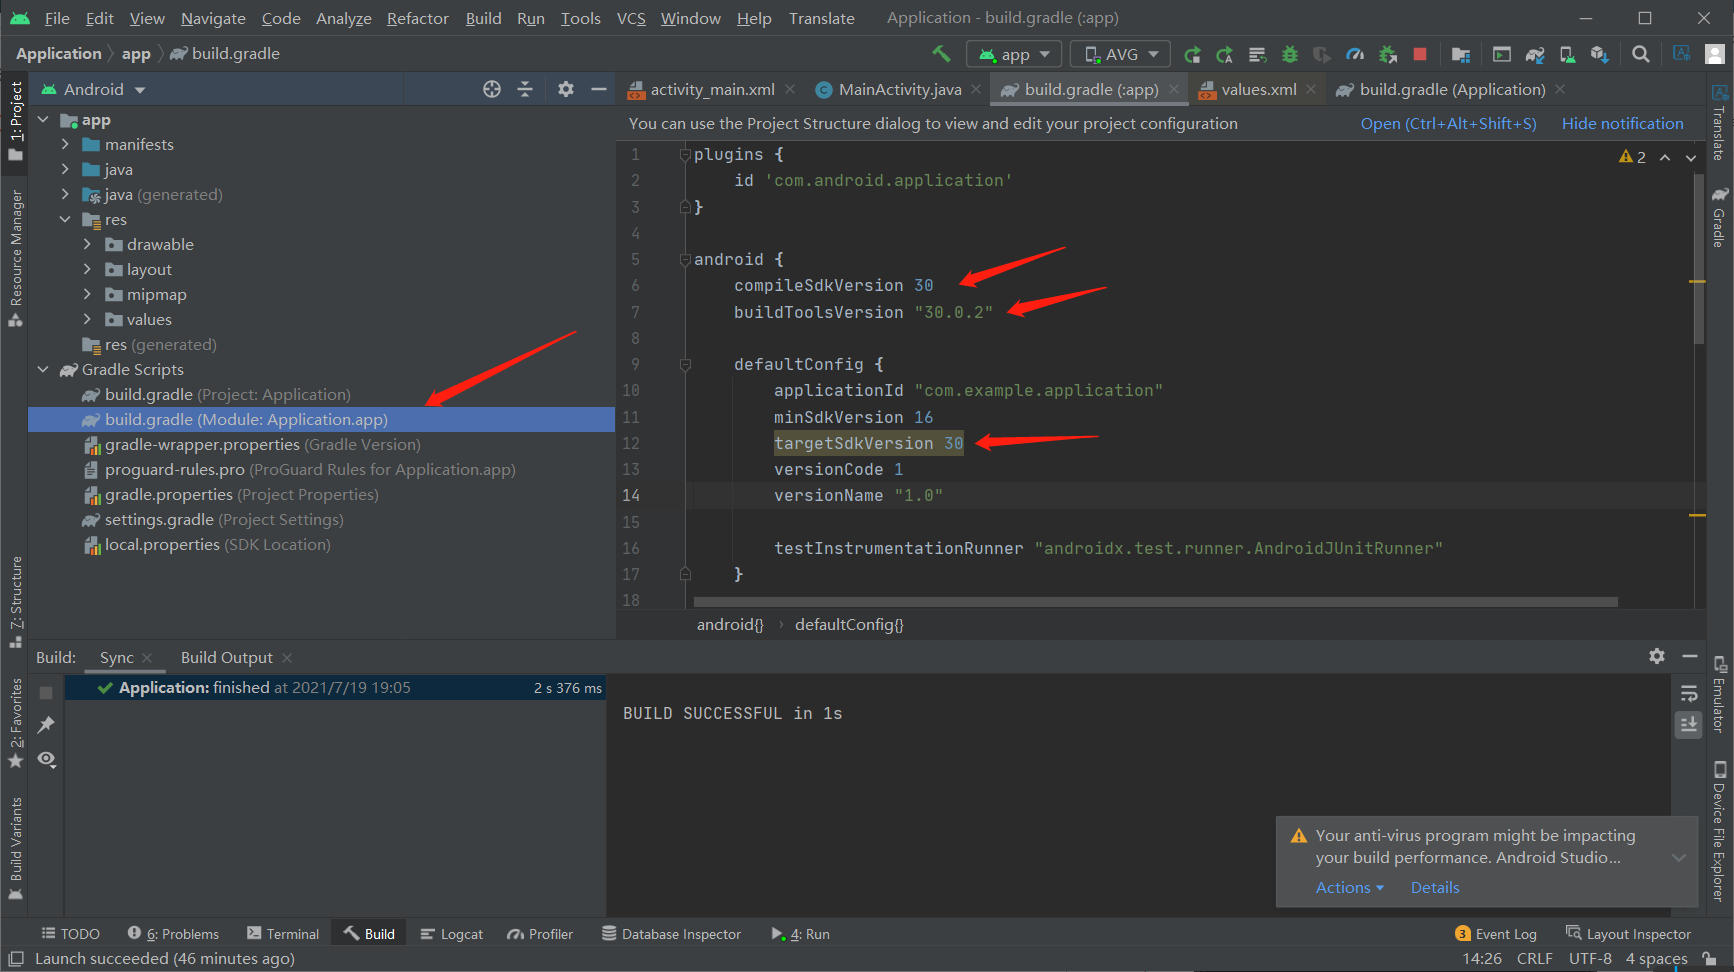Debug the app using the debug icon
The image size is (1734, 972).
pos(1290,53)
